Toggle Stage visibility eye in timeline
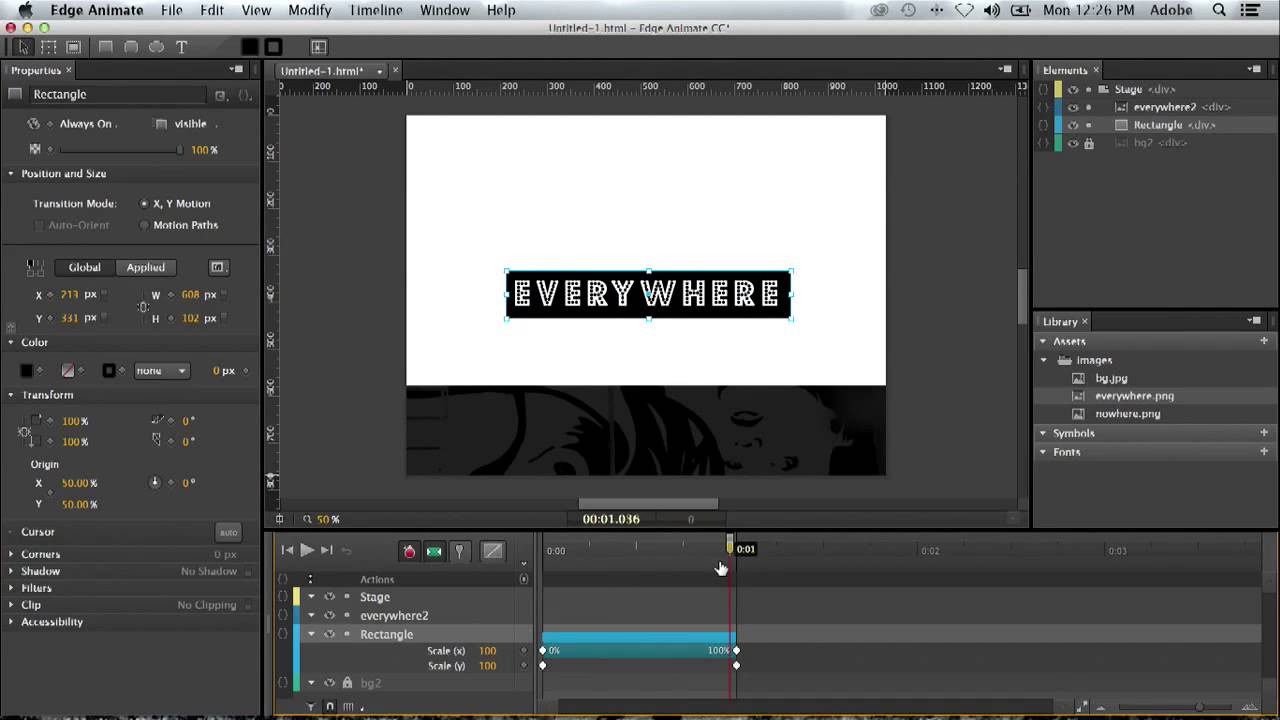Viewport: 1280px width, 720px height. pos(329,597)
